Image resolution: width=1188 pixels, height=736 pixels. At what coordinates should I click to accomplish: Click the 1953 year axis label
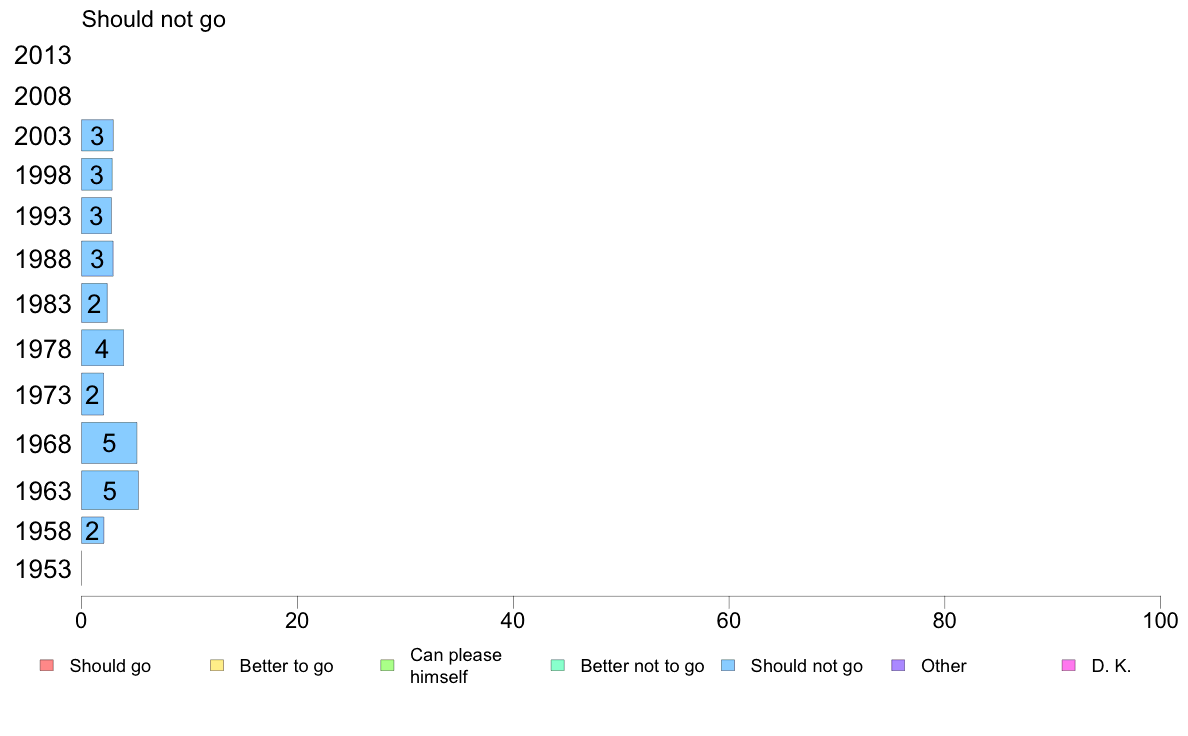(43, 569)
